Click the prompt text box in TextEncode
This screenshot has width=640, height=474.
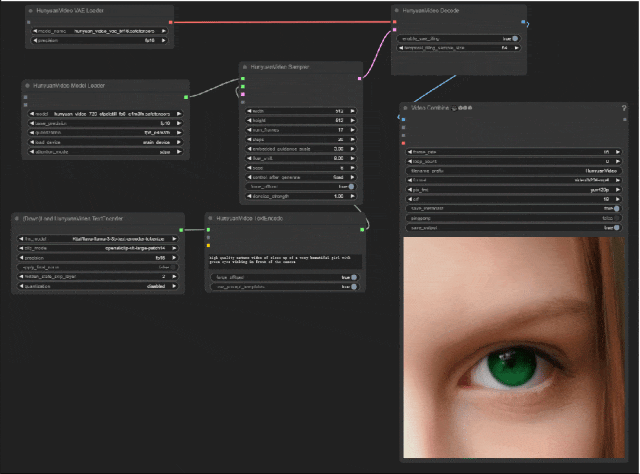point(284,261)
